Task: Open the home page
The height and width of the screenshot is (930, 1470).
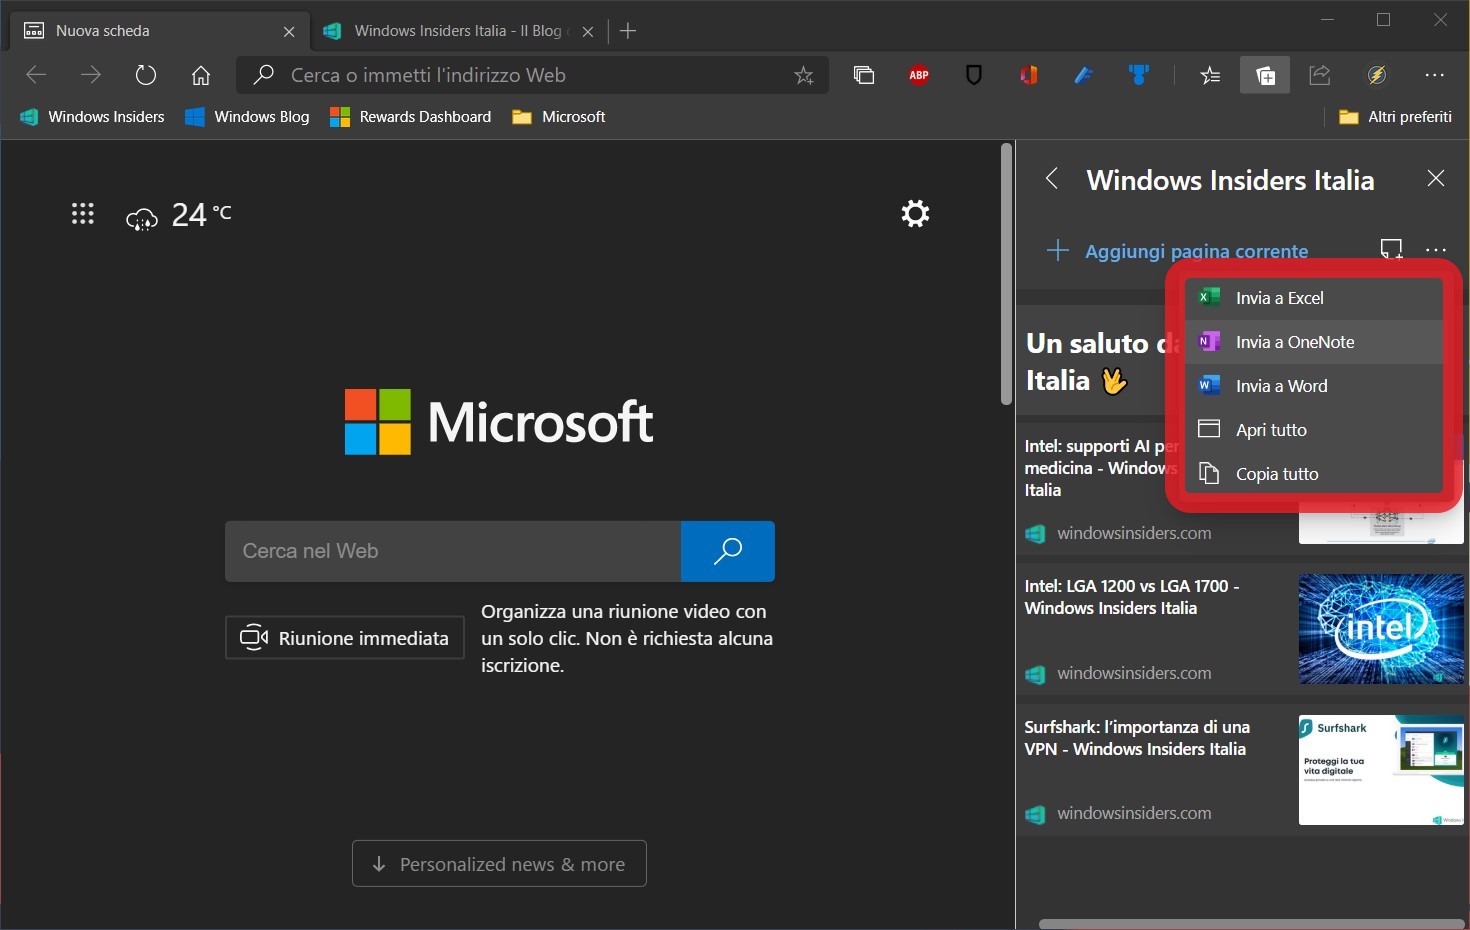Action: [x=201, y=75]
